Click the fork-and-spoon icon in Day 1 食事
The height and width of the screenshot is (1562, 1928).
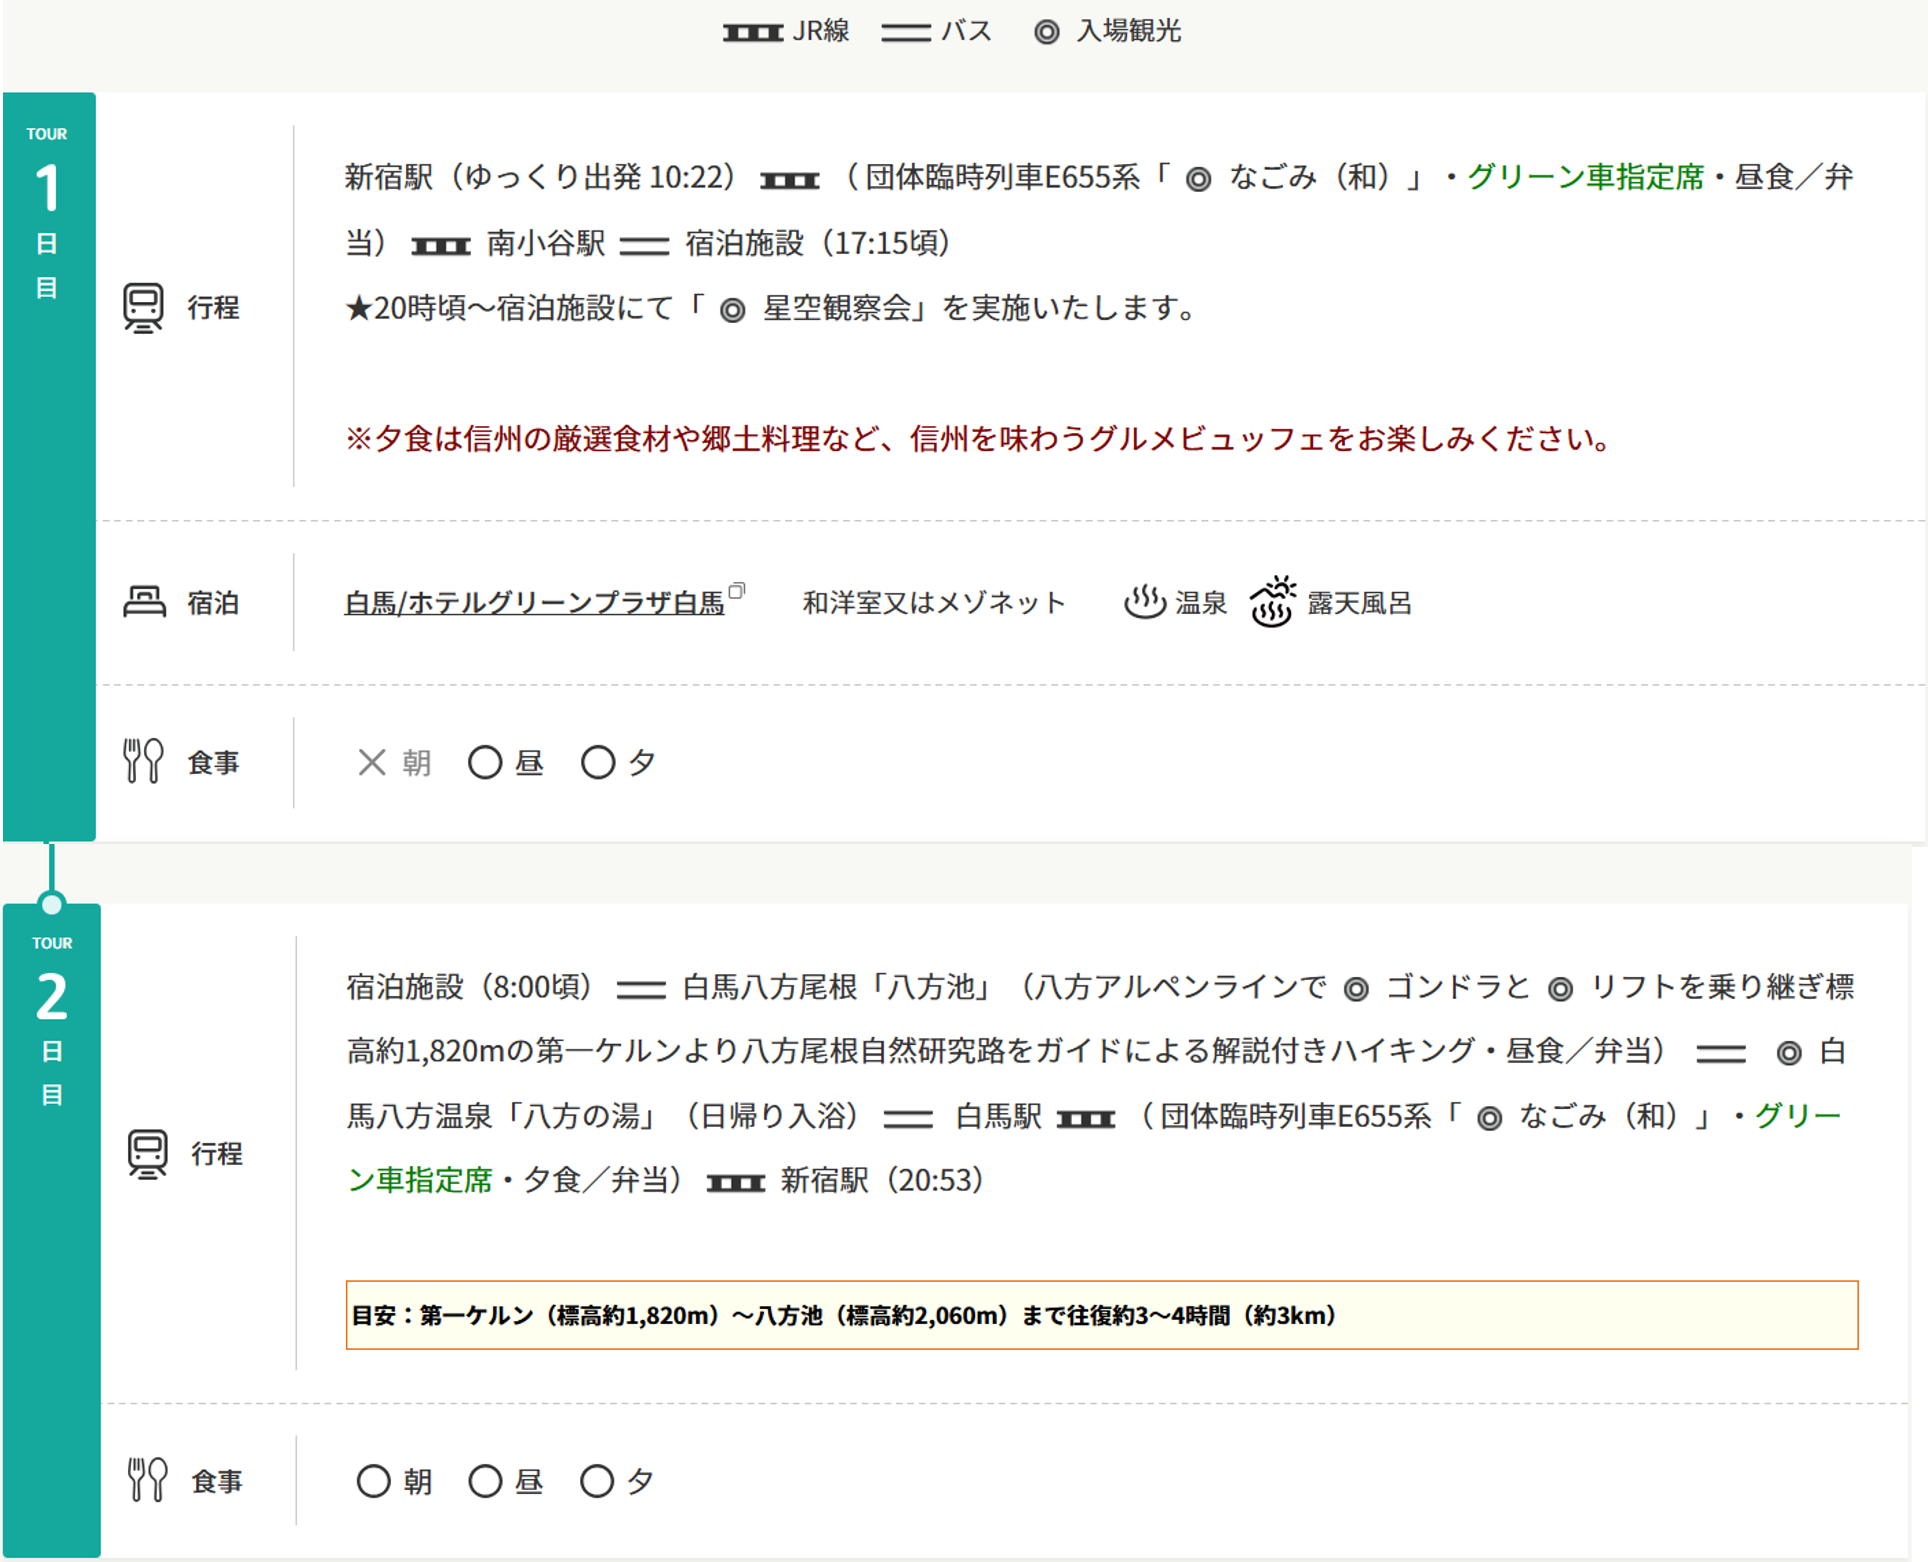(143, 762)
